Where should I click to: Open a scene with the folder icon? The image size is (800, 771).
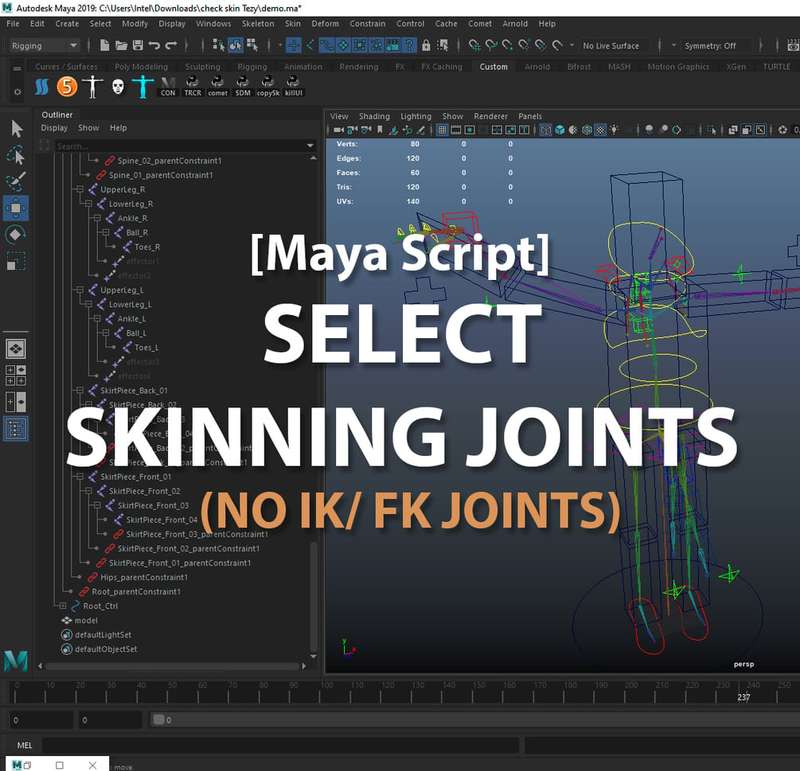tap(121, 45)
